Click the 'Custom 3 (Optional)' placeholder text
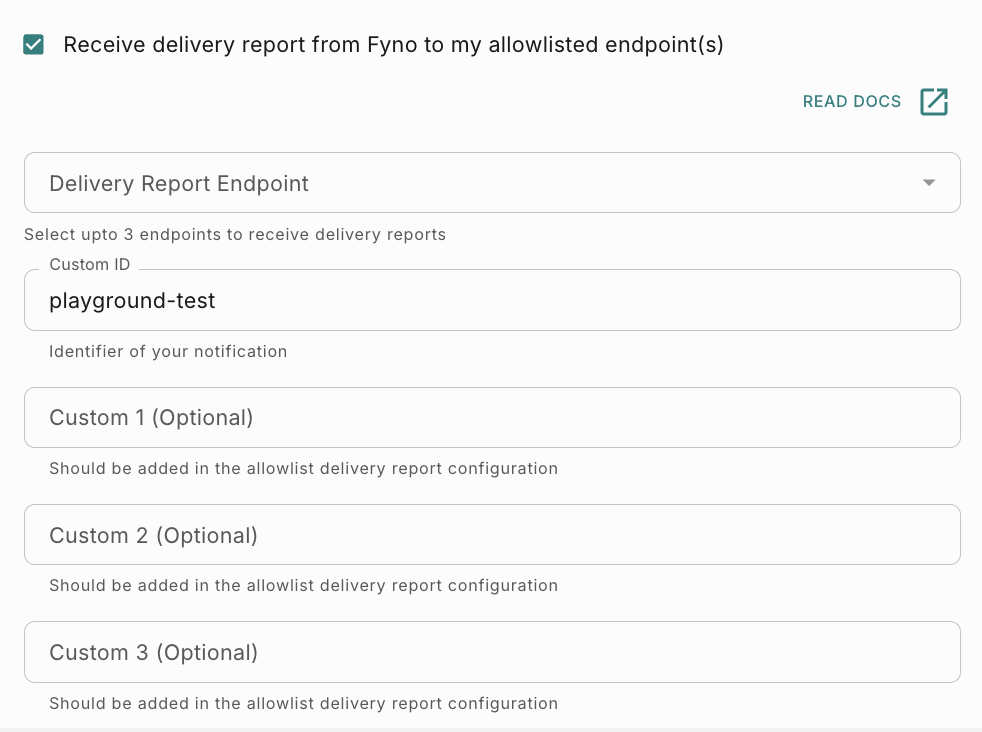 (x=153, y=653)
